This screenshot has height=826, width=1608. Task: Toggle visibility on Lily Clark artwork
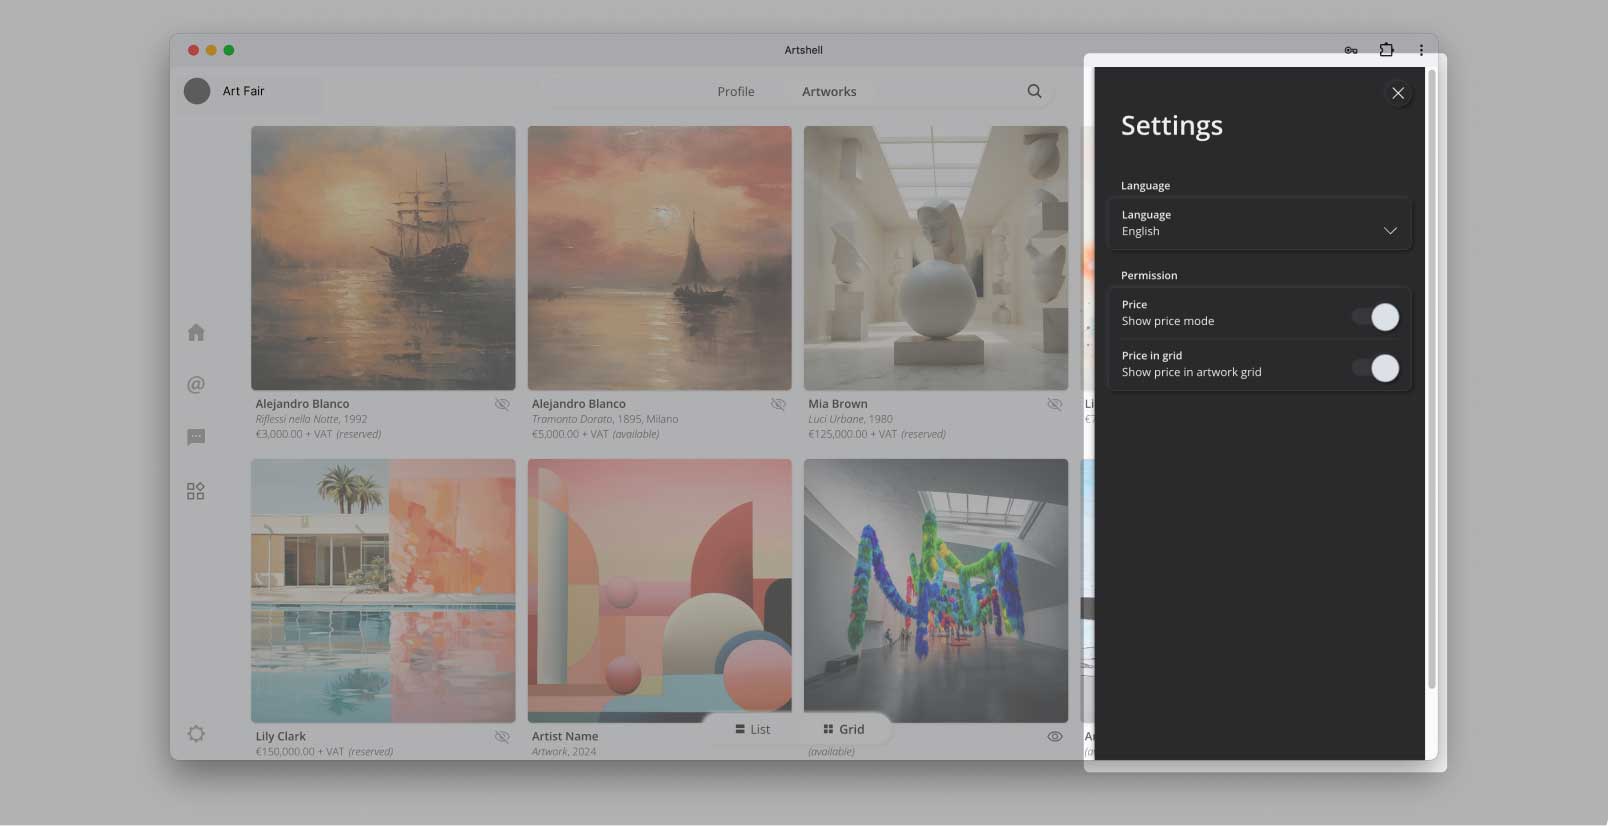click(x=502, y=737)
